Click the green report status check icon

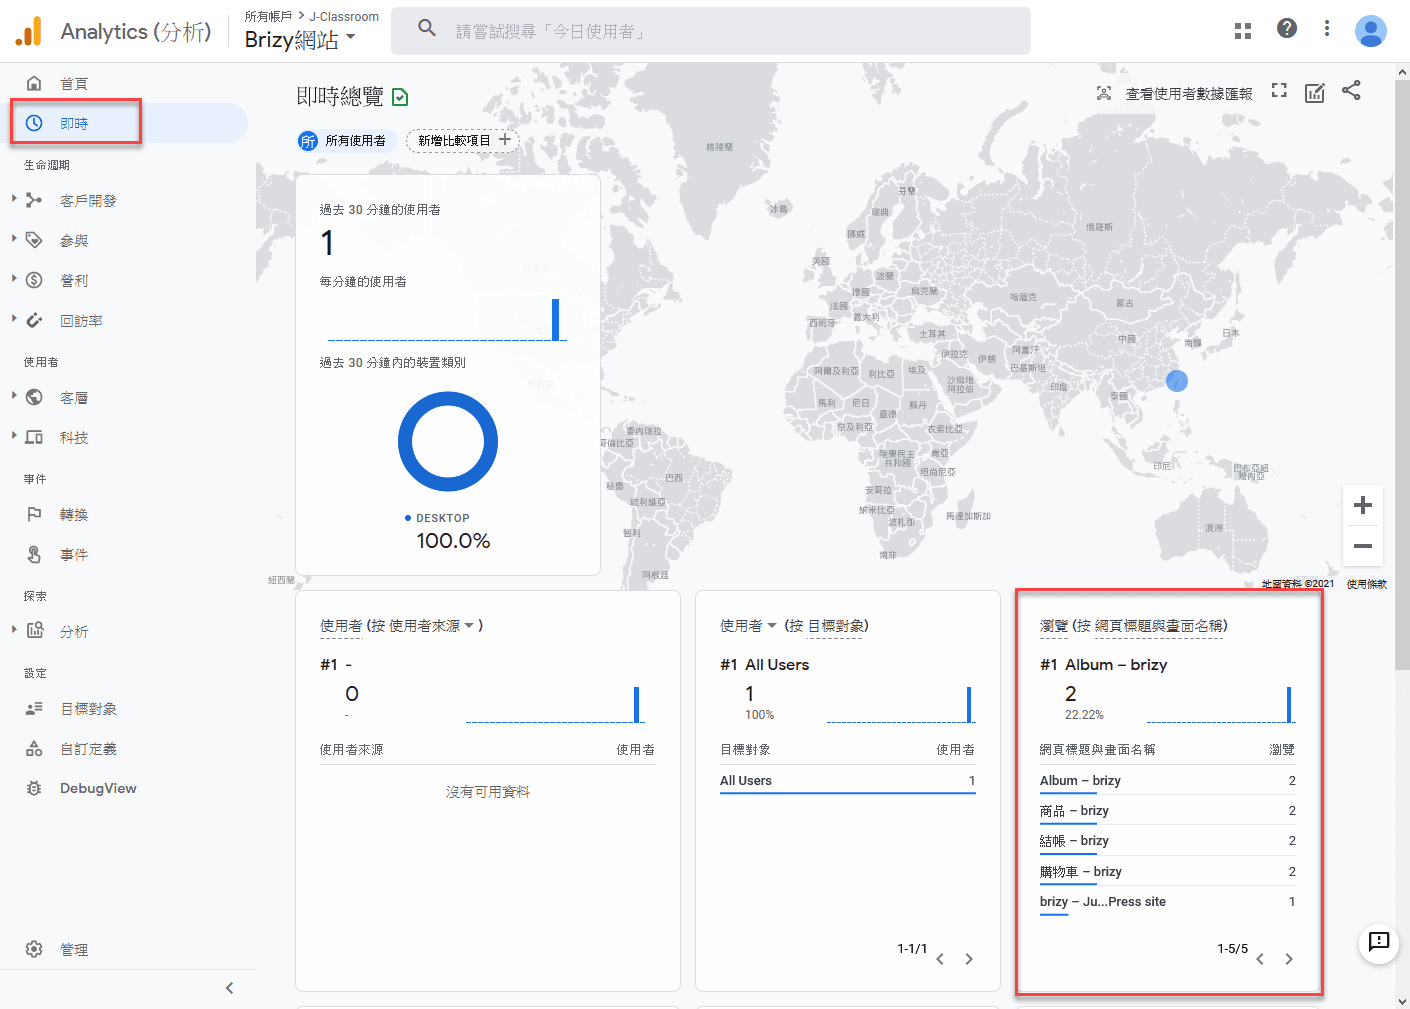[x=400, y=97]
